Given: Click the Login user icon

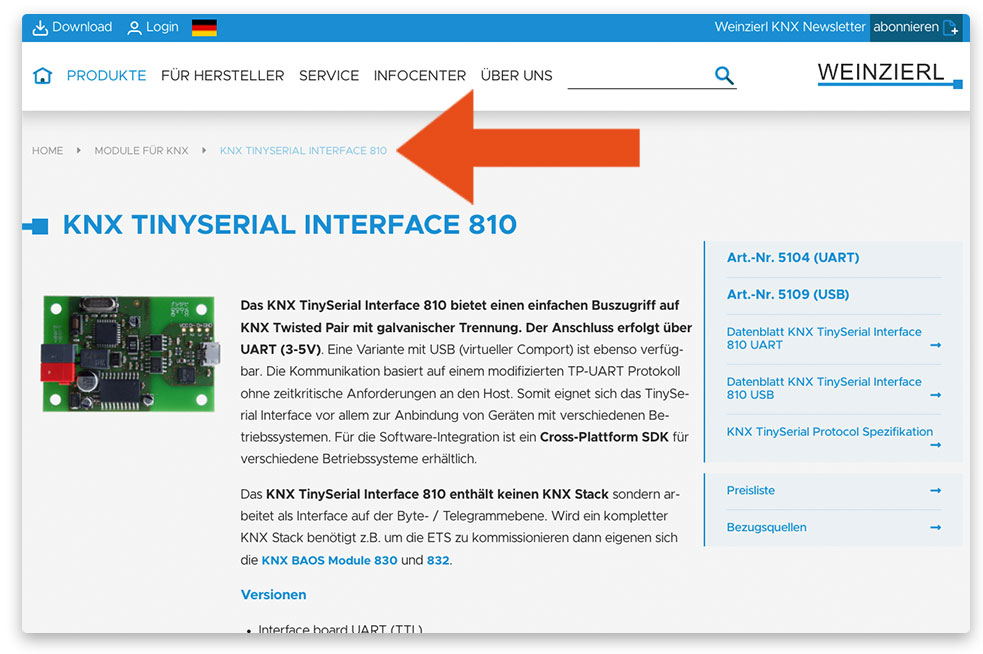Looking at the screenshot, I should point(134,28).
